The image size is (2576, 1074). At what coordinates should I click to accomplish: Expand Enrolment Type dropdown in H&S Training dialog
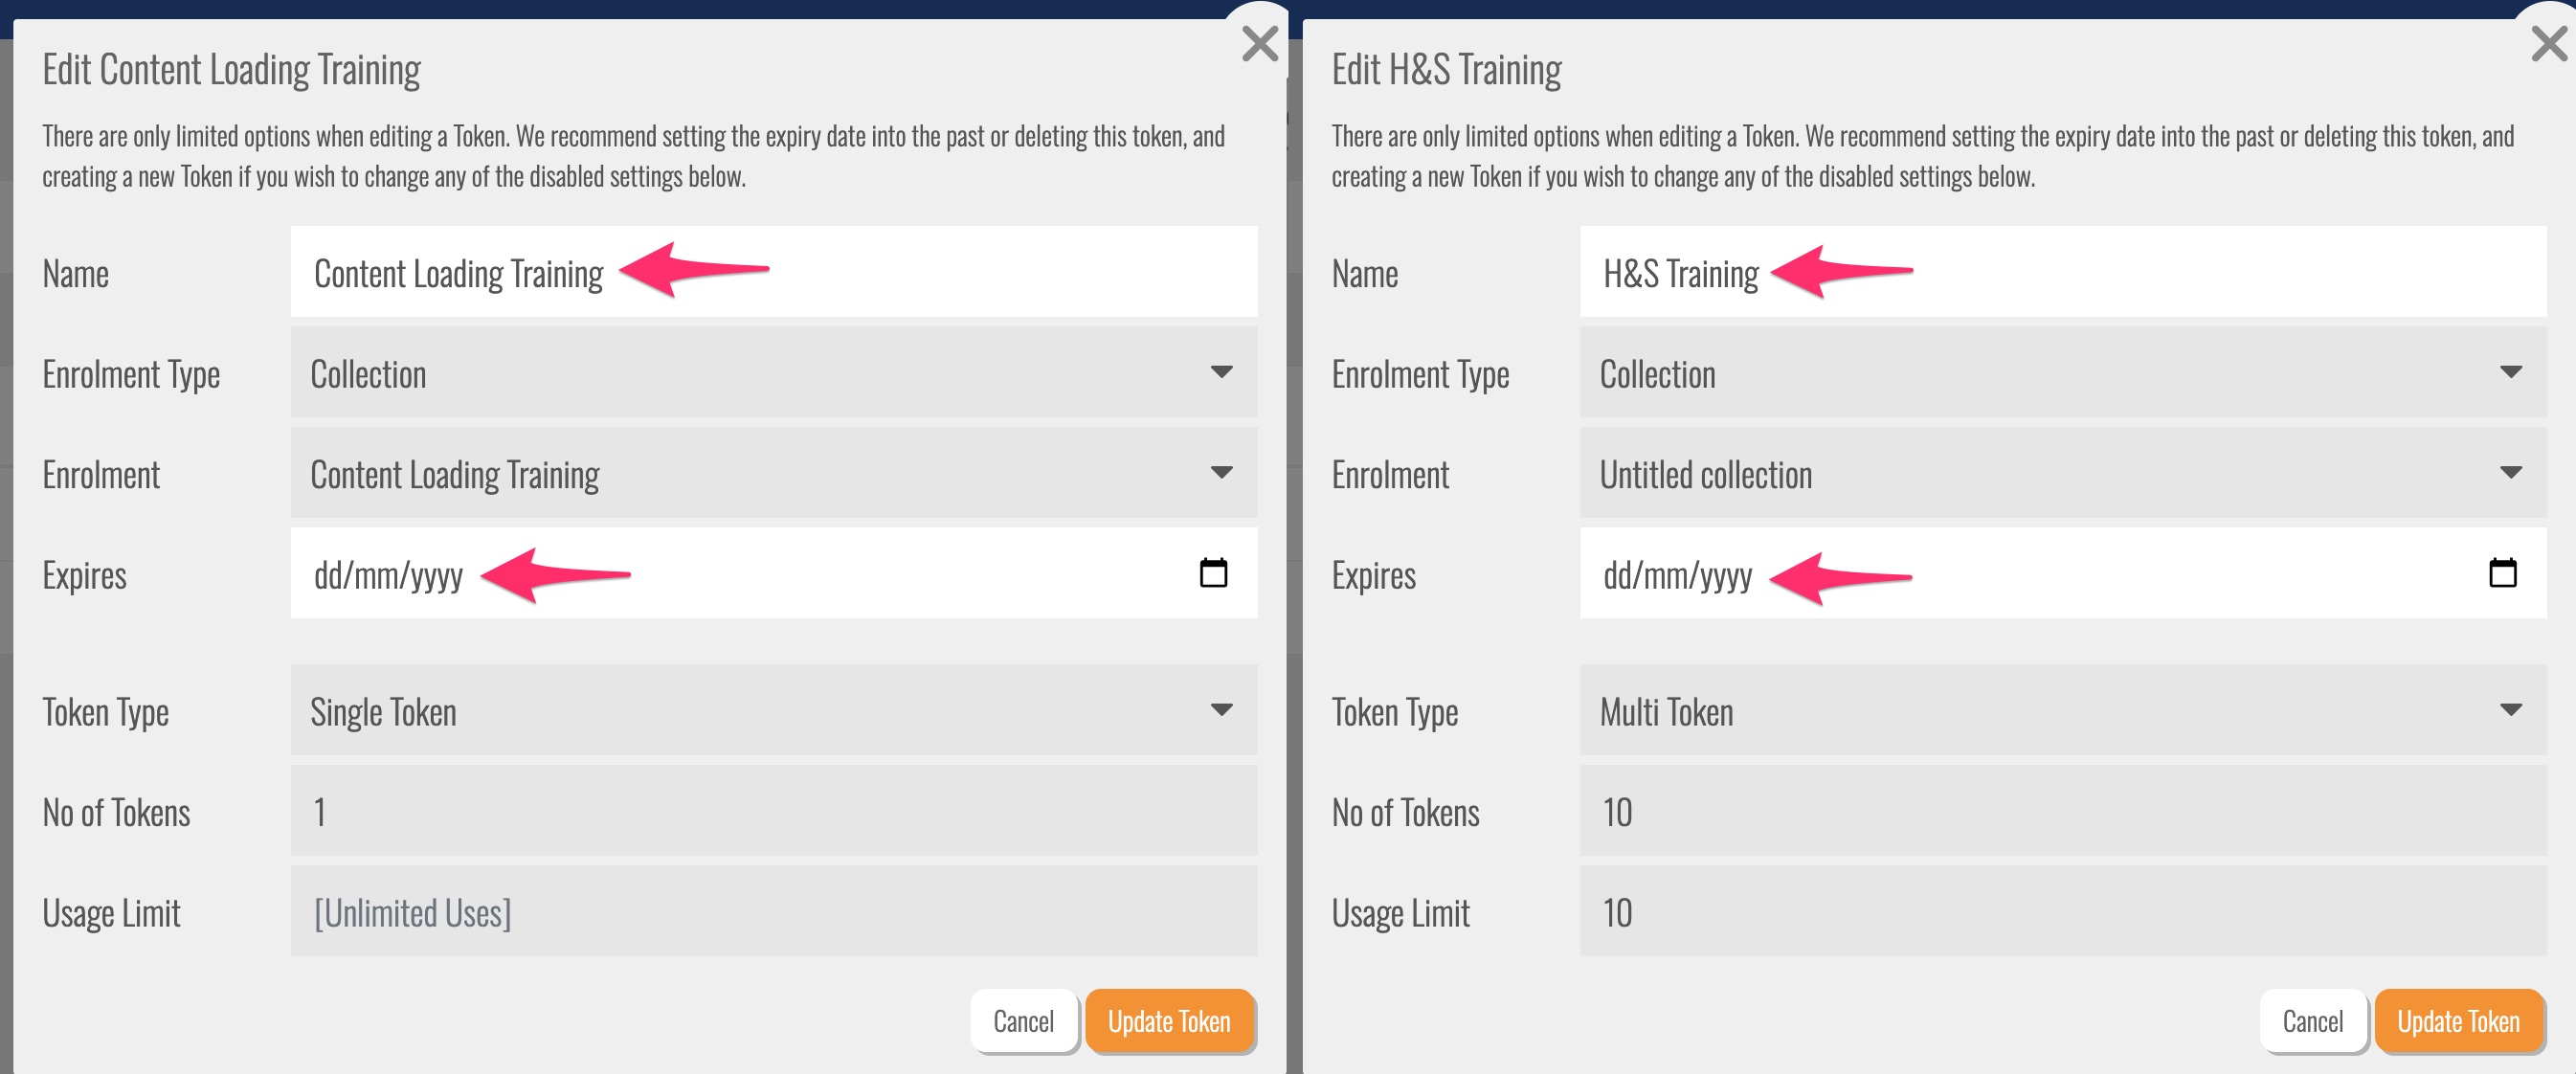(2062, 373)
